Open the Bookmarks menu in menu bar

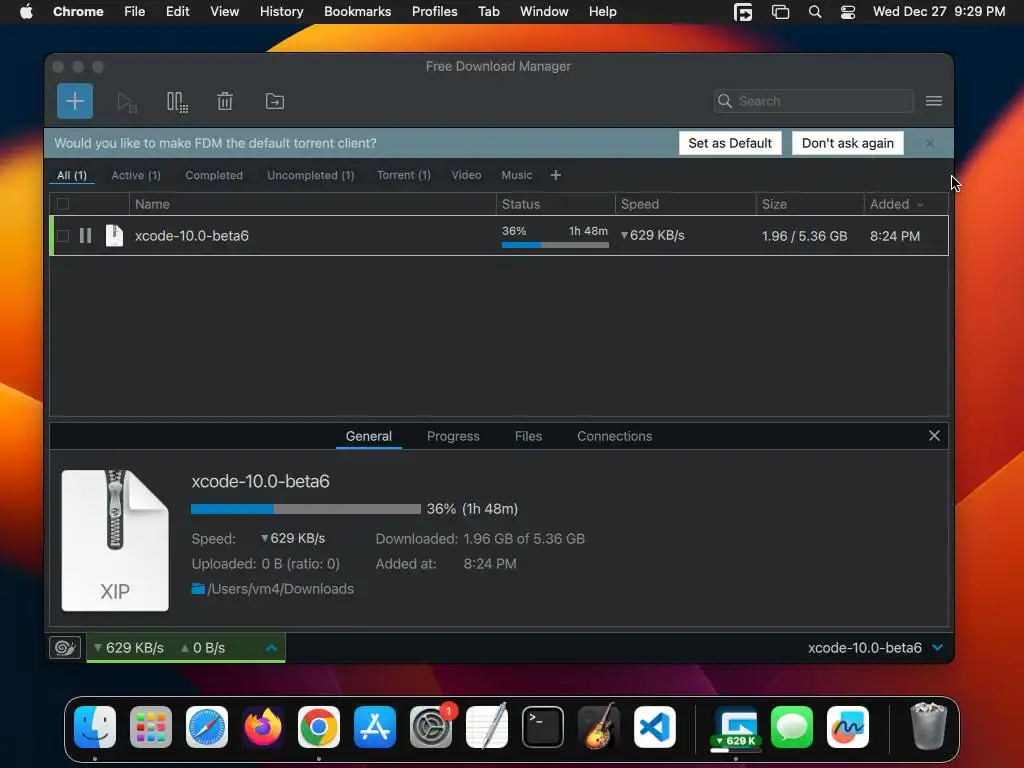(x=357, y=12)
